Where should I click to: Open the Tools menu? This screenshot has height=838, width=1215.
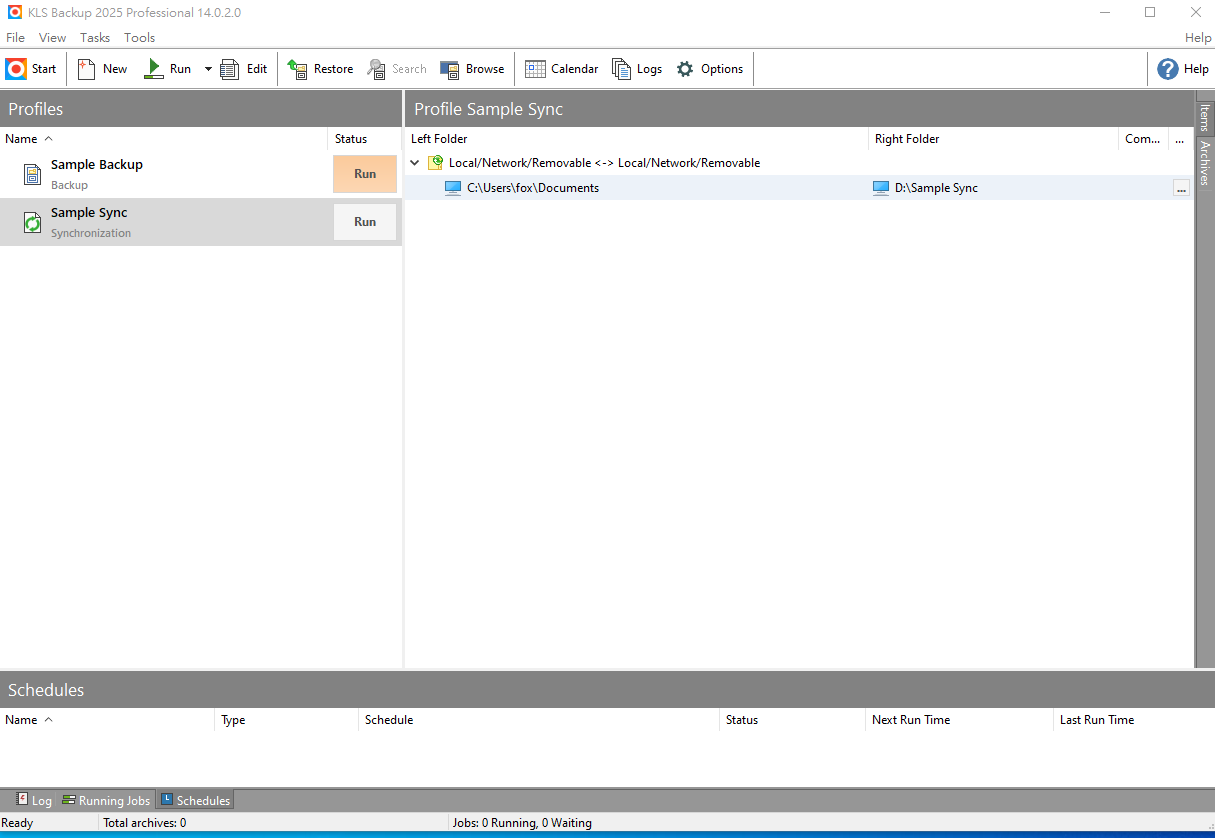[x=140, y=38]
